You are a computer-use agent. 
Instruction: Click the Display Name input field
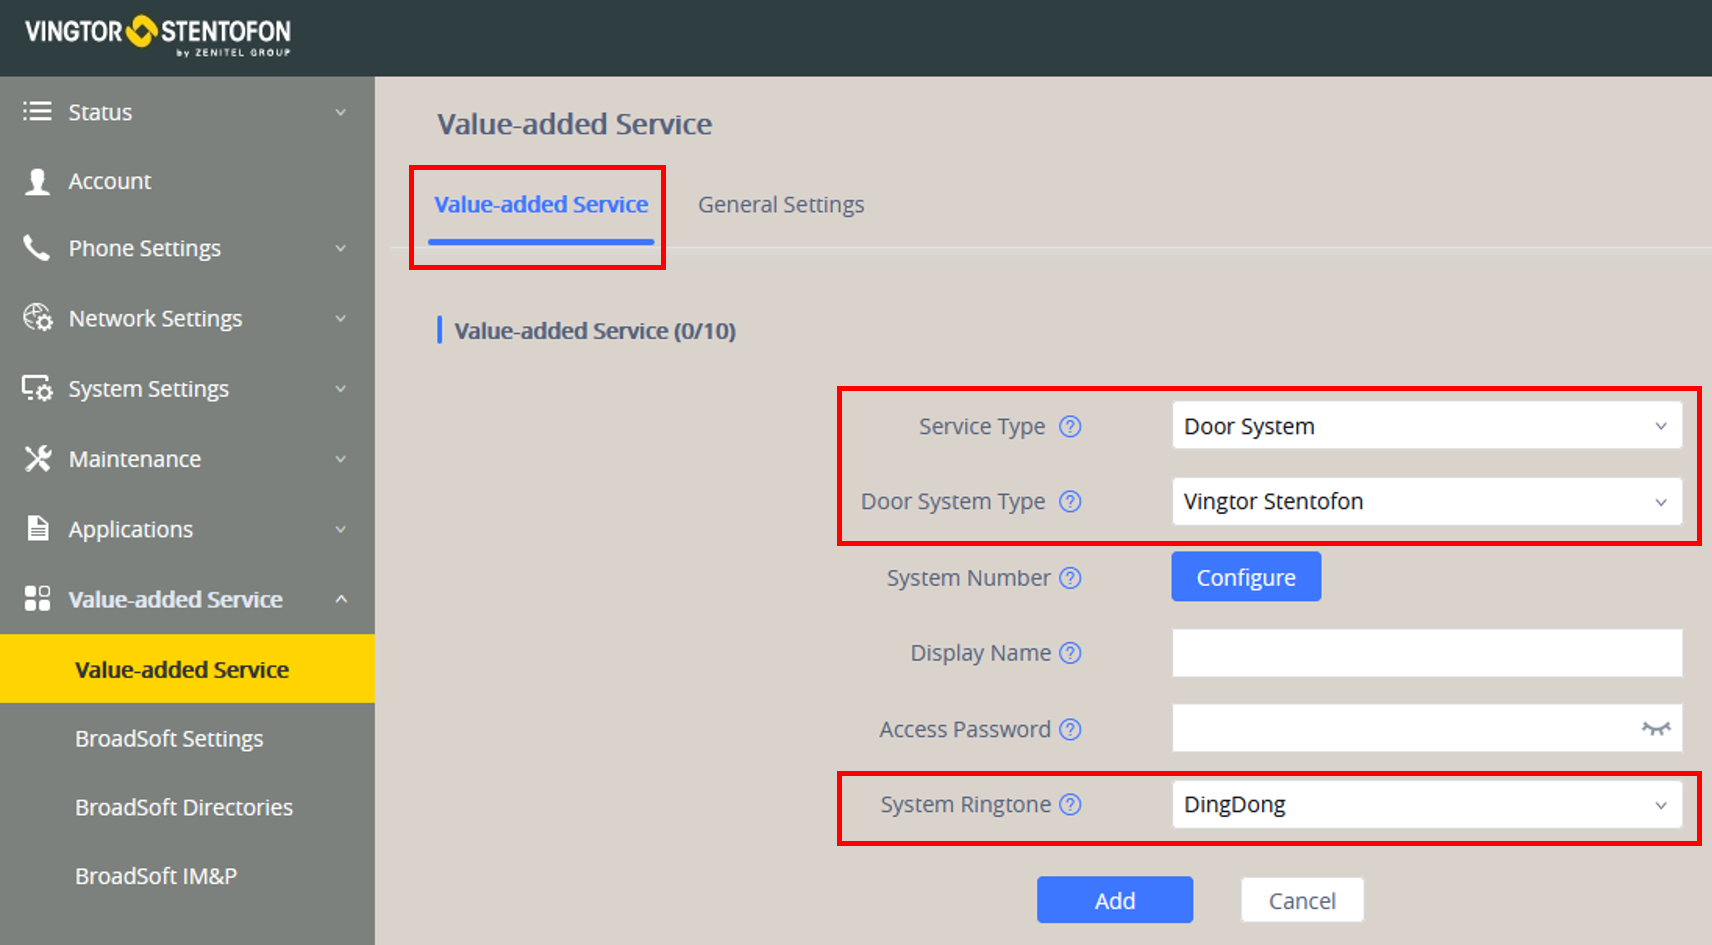[x=1426, y=653]
